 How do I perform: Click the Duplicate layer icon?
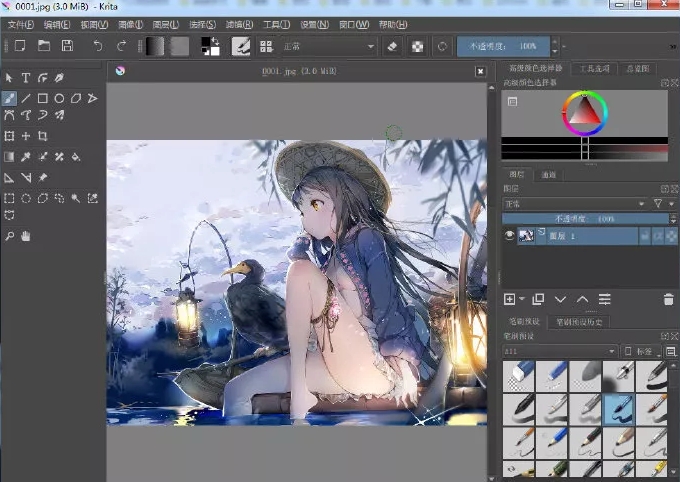(538, 299)
